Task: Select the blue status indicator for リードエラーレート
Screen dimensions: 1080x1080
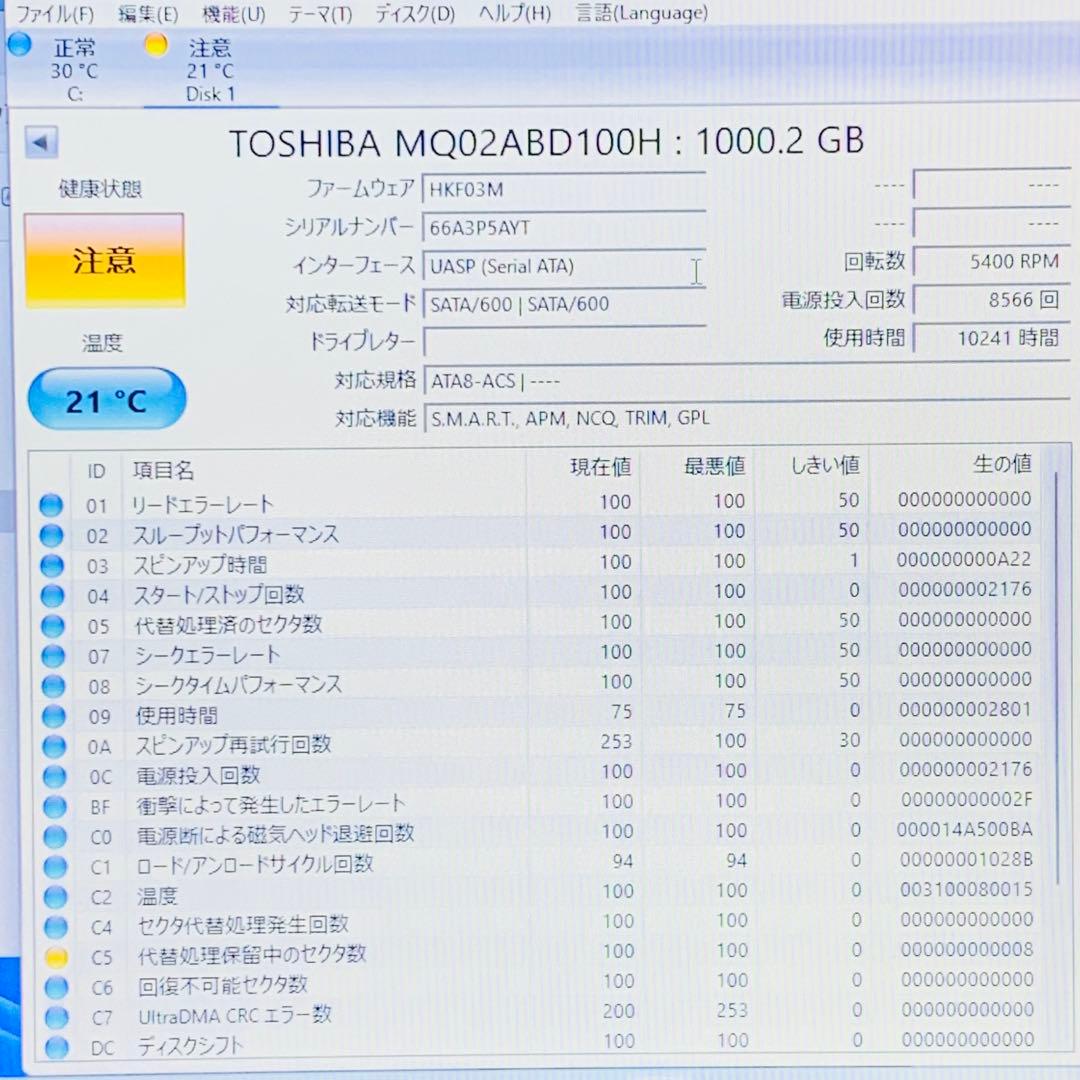Action: (51, 505)
